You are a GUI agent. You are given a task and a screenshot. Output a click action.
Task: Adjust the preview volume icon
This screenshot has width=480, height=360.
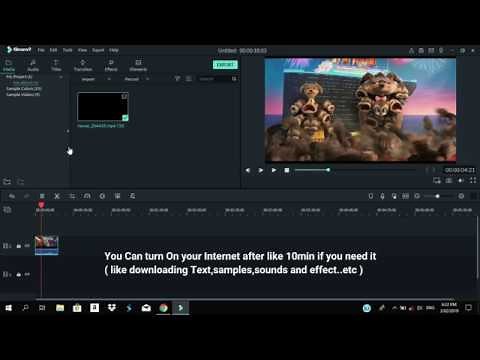click(x=461, y=180)
